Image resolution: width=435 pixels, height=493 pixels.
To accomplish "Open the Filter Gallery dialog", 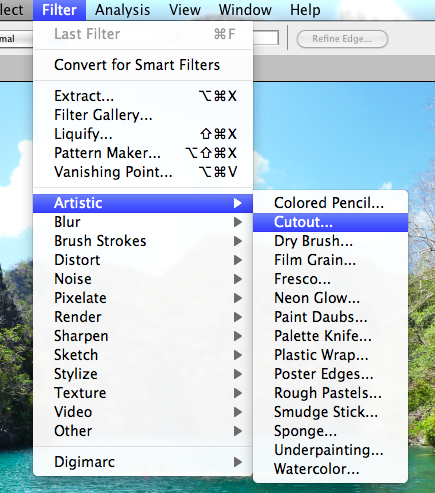I will coord(143,115).
